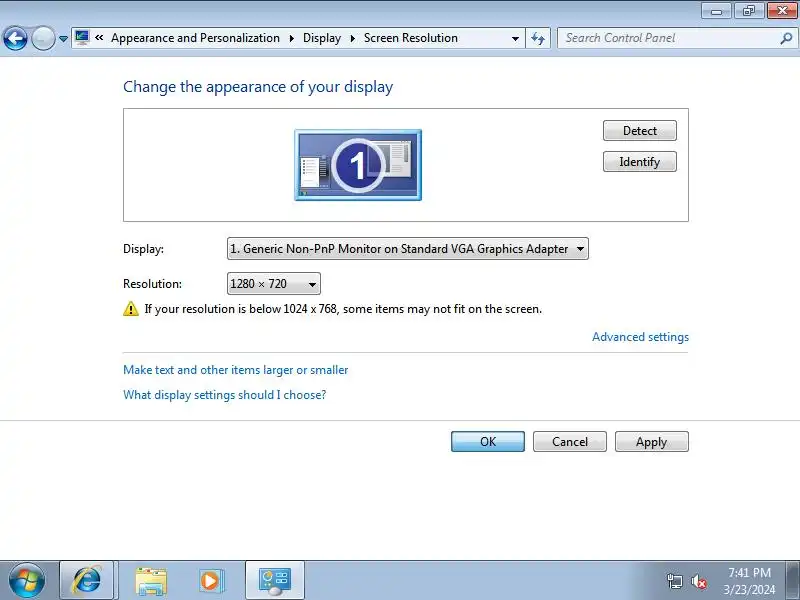Screen dimensions: 800x600
Task: Click the Control Panel taskbar button
Action: (275, 580)
